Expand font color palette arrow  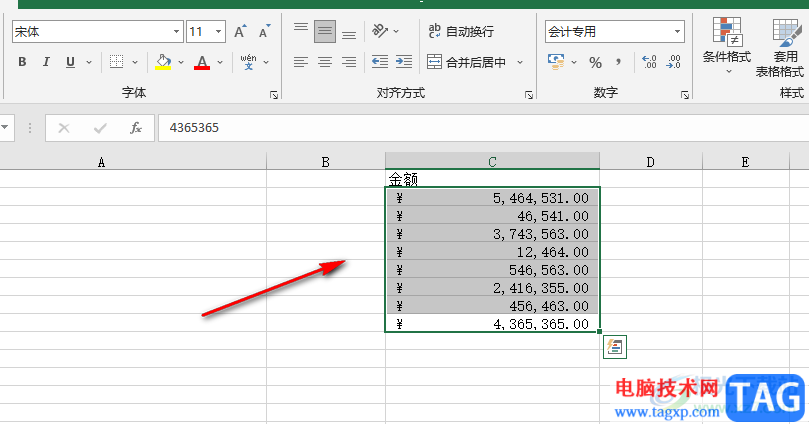tap(220, 62)
